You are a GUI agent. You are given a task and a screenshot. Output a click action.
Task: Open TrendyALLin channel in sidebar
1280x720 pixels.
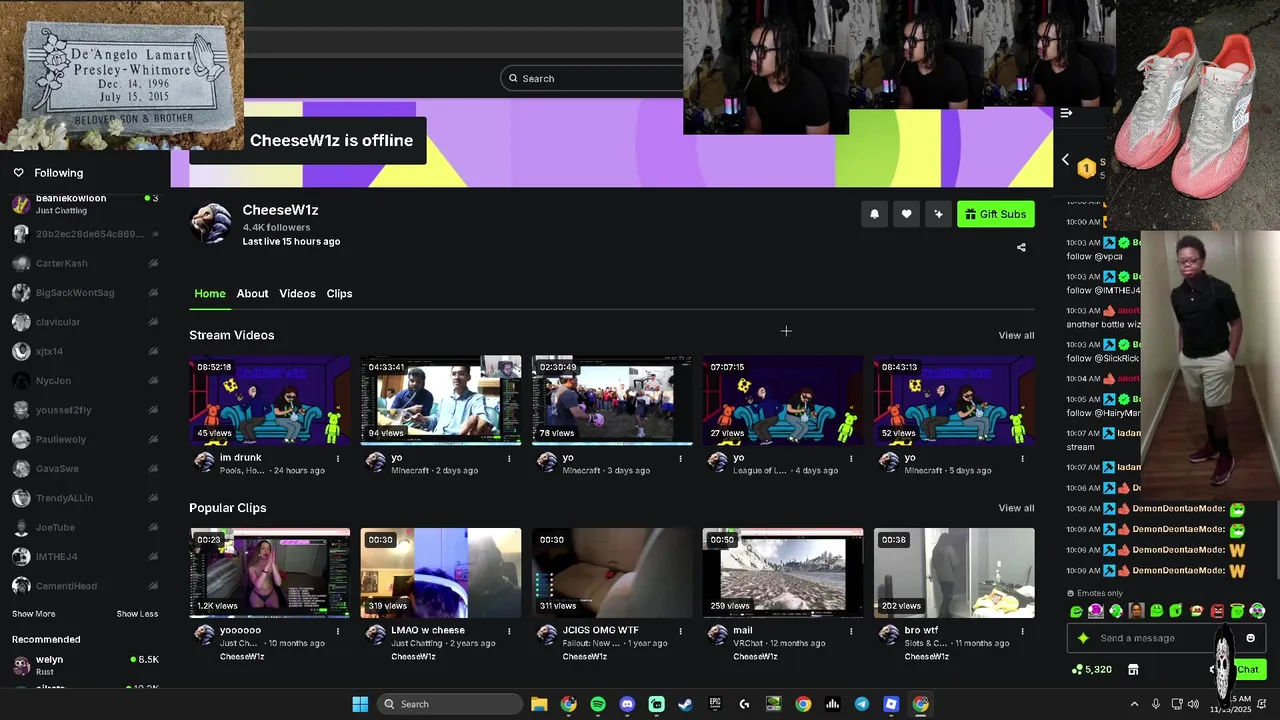85,498
